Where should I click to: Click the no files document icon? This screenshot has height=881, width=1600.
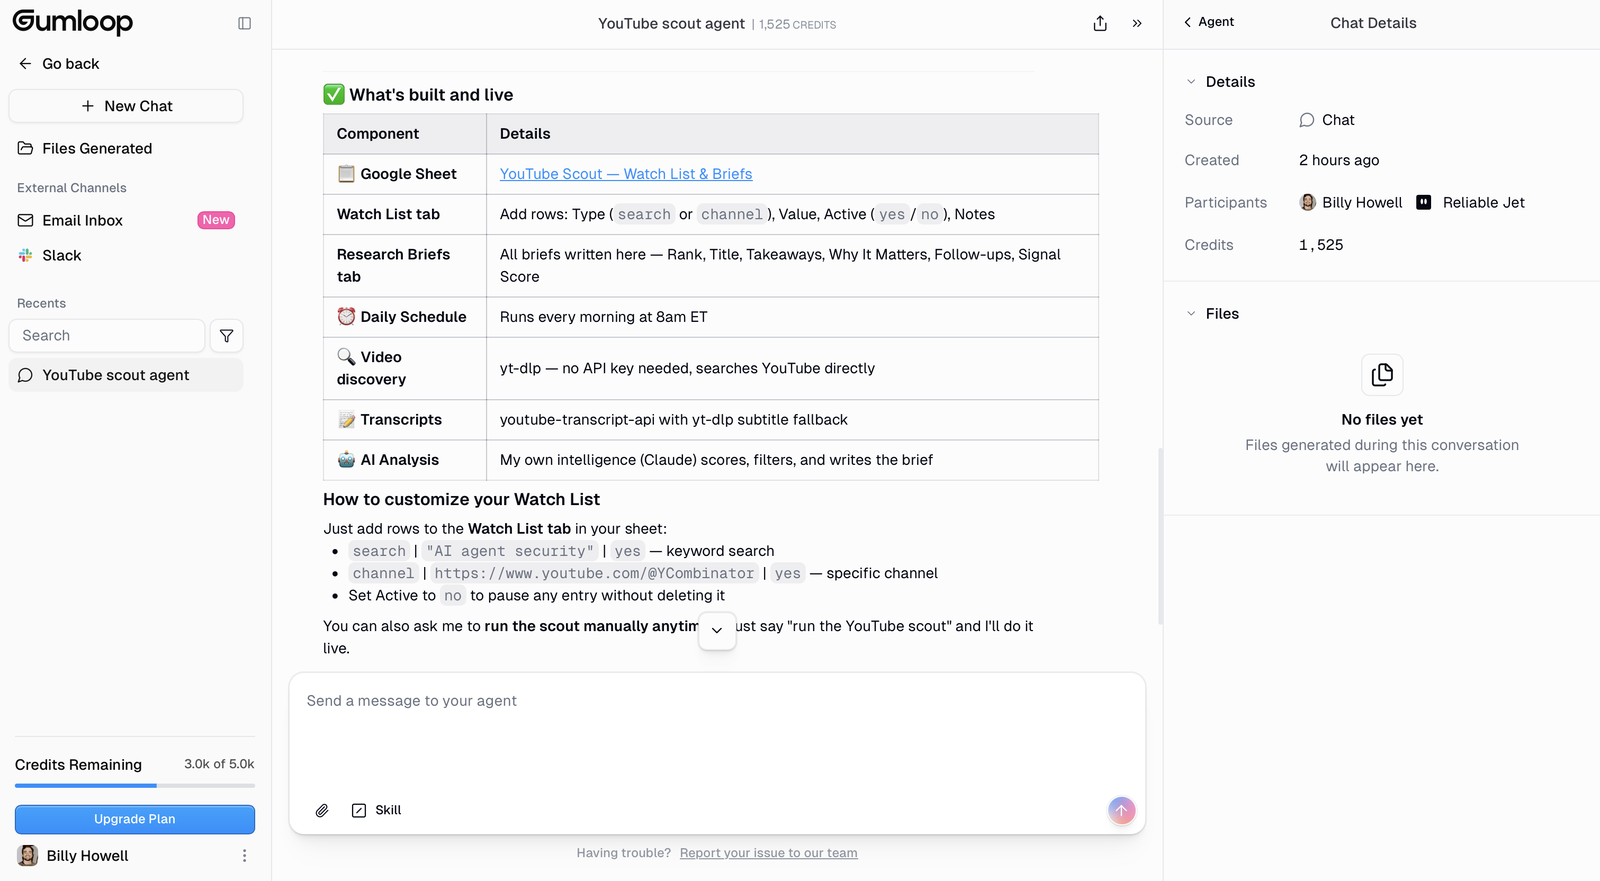(1382, 375)
